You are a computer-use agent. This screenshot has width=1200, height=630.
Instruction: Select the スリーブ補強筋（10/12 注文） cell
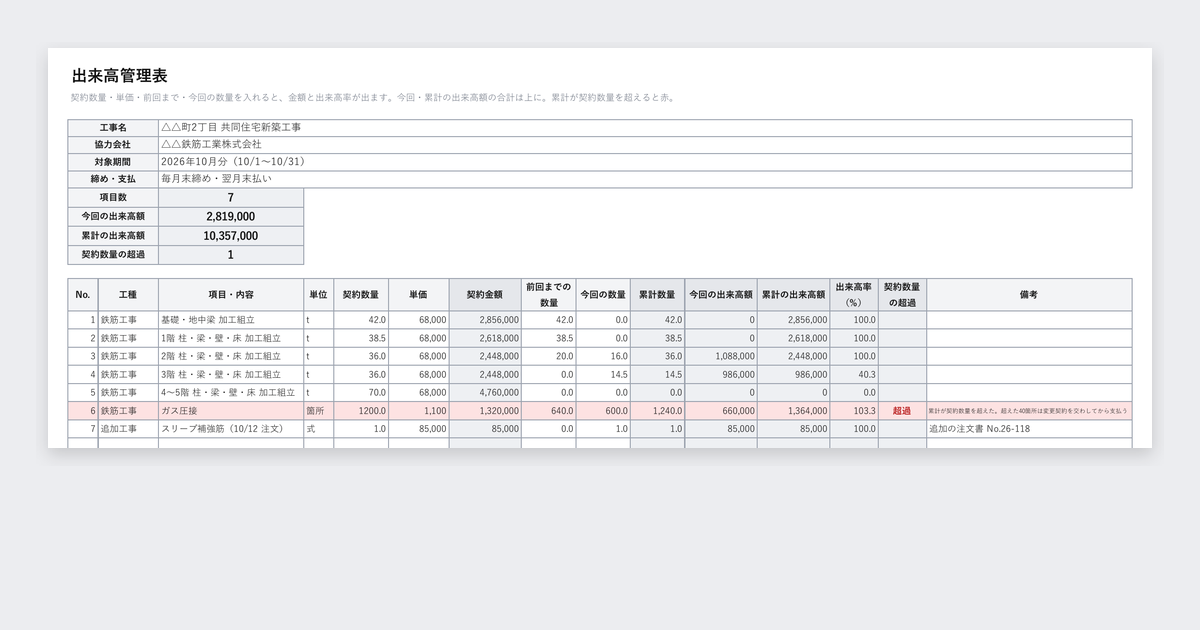click(x=231, y=429)
